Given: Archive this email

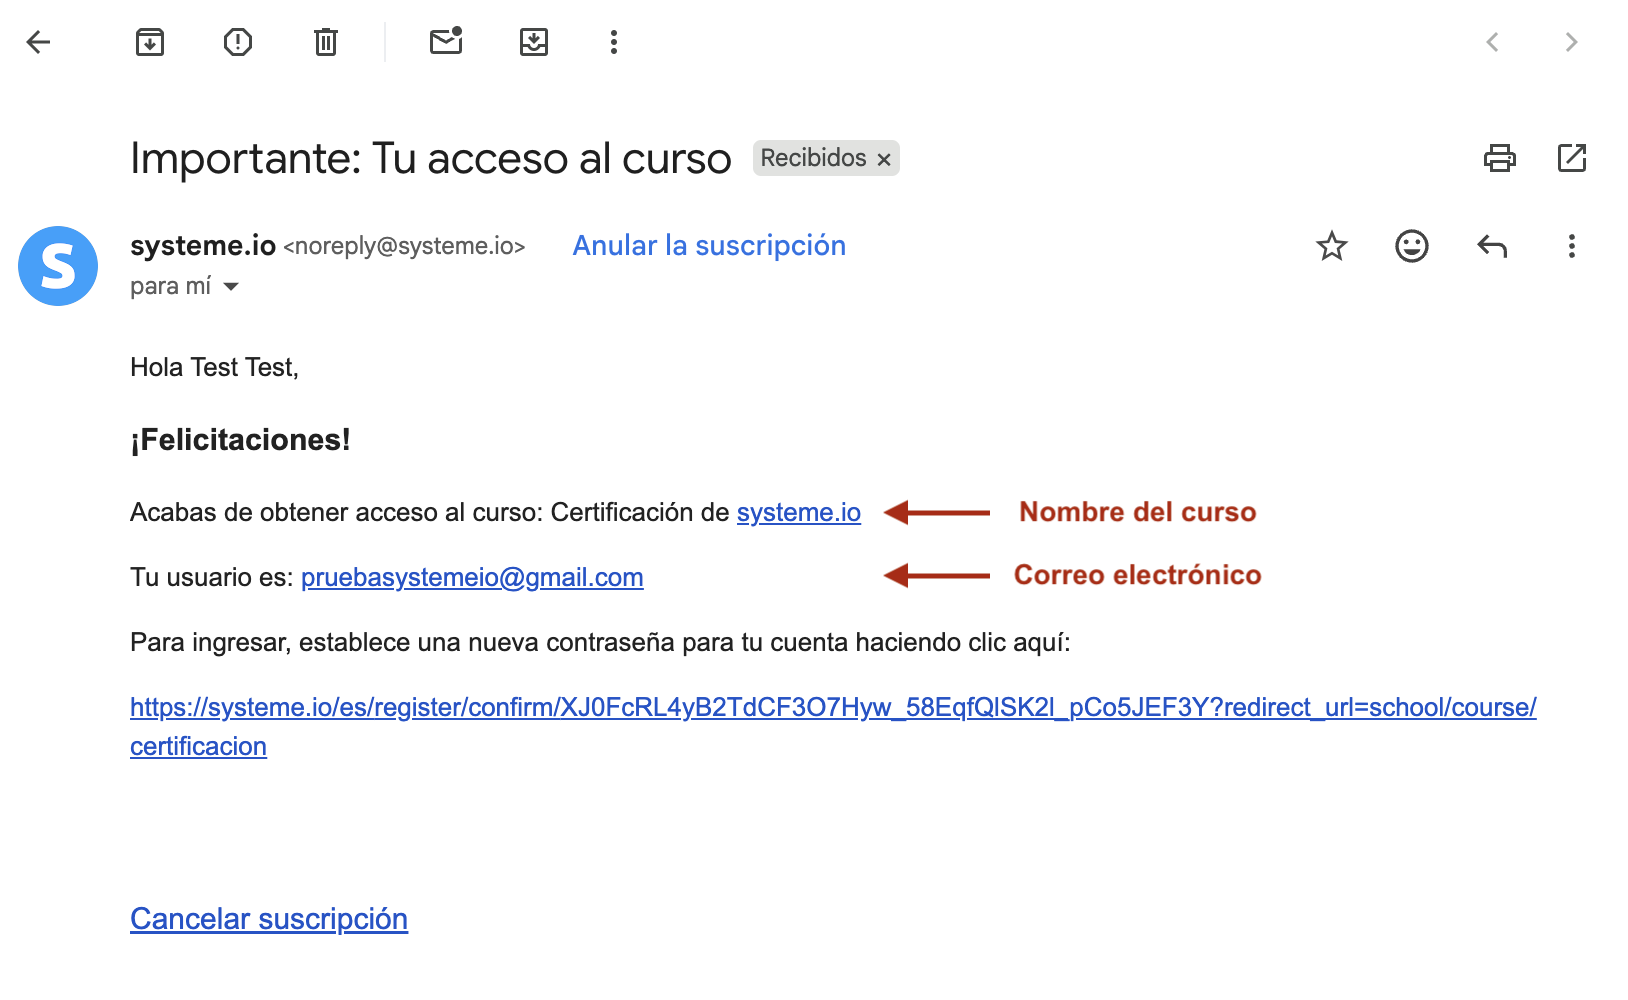Looking at the screenshot, I should click(150, 42).
